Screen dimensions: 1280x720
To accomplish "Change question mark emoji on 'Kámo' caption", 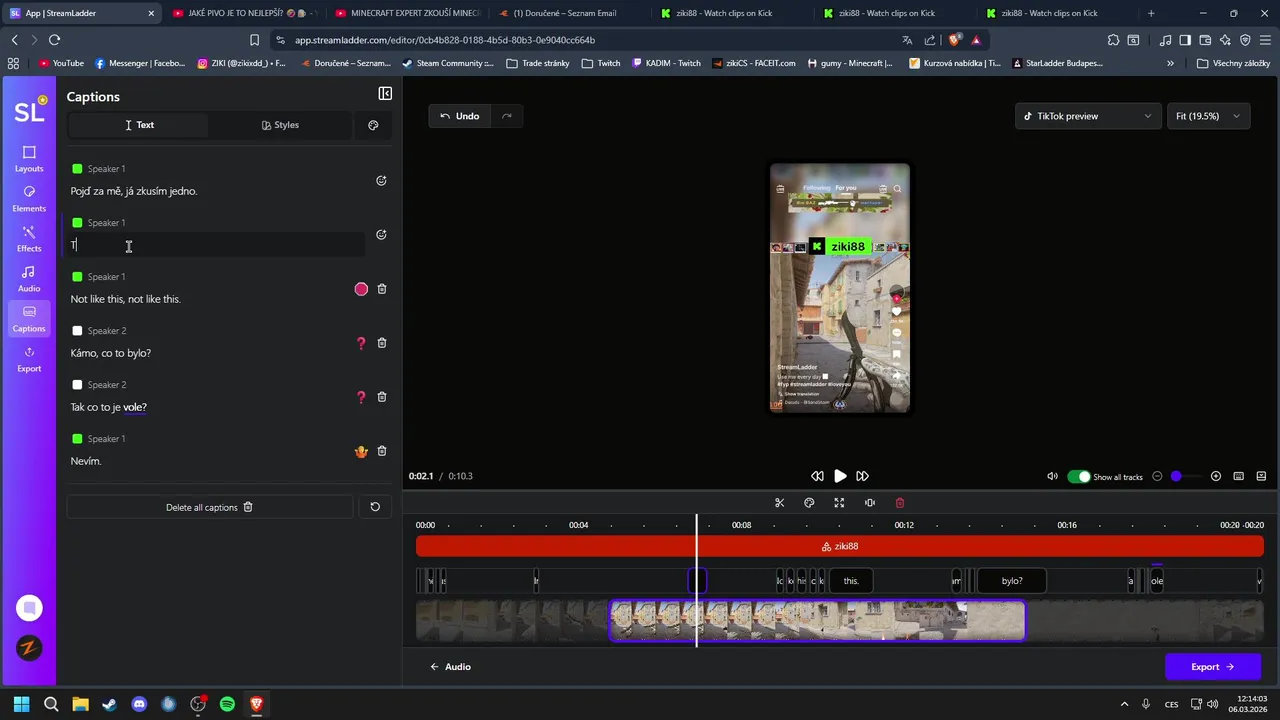I will click(361, 343).
